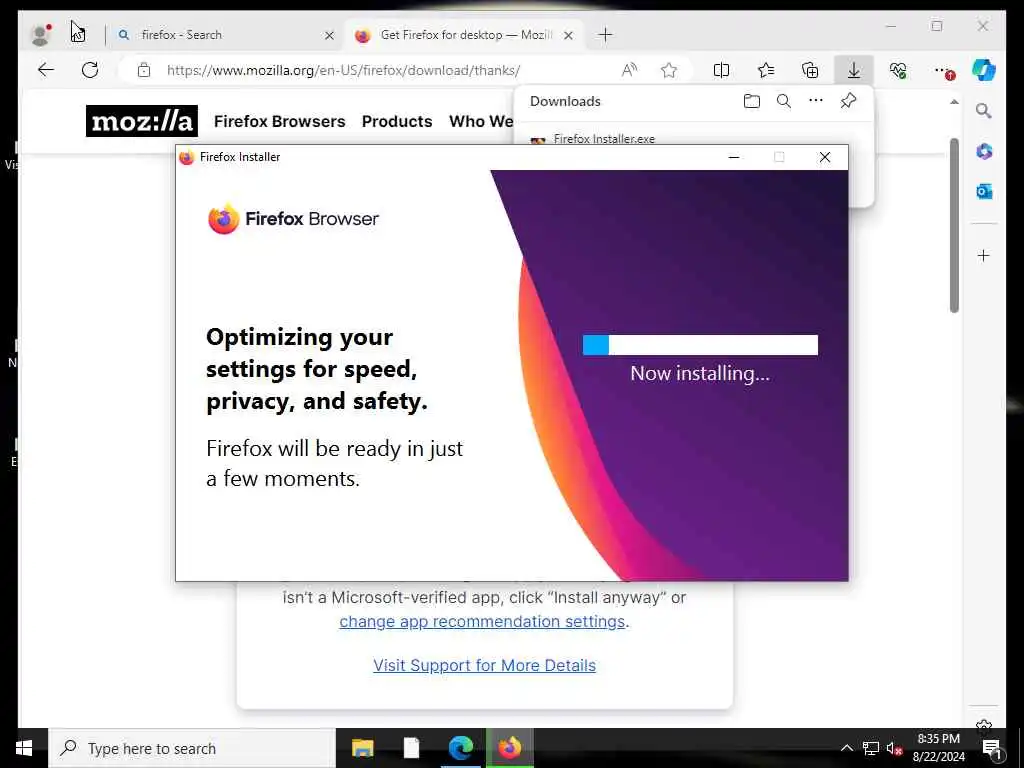Click the Downloads toolbar icon
The width and height of the screenshot is (1024, 768).
coord(854,70)
